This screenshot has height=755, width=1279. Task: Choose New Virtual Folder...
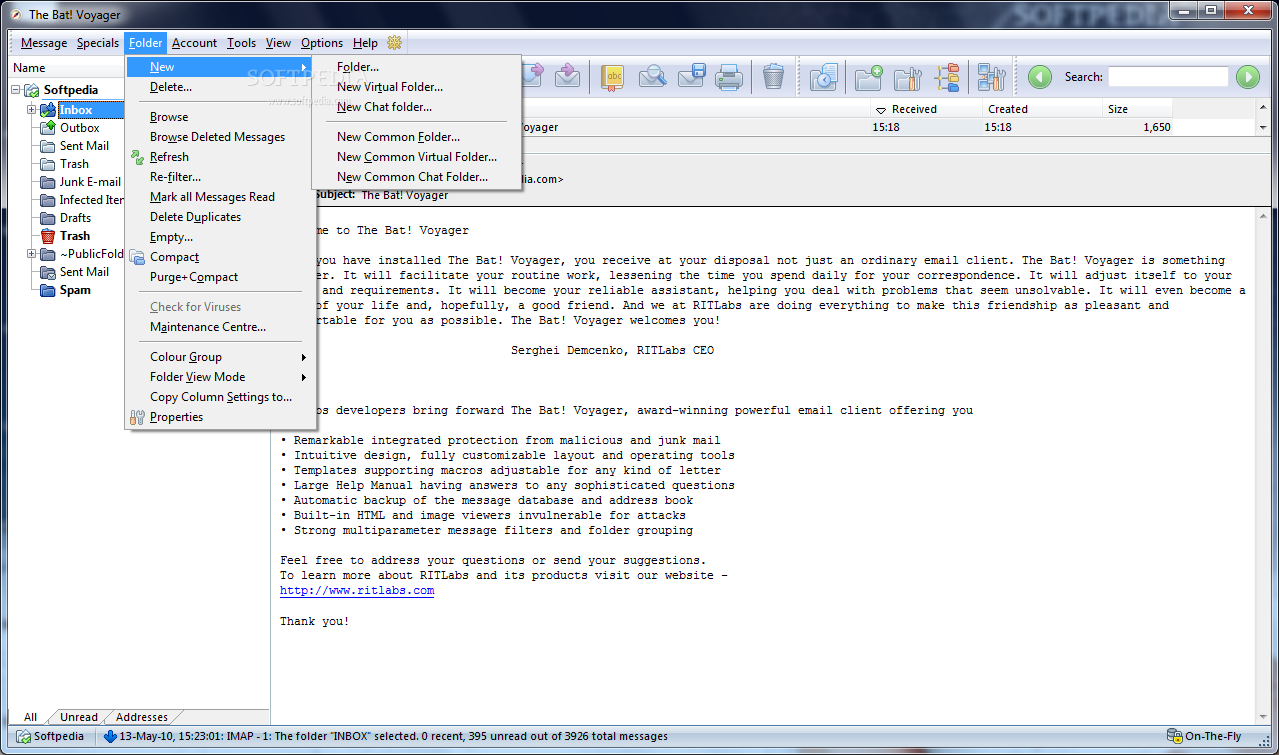click(416, 87)
